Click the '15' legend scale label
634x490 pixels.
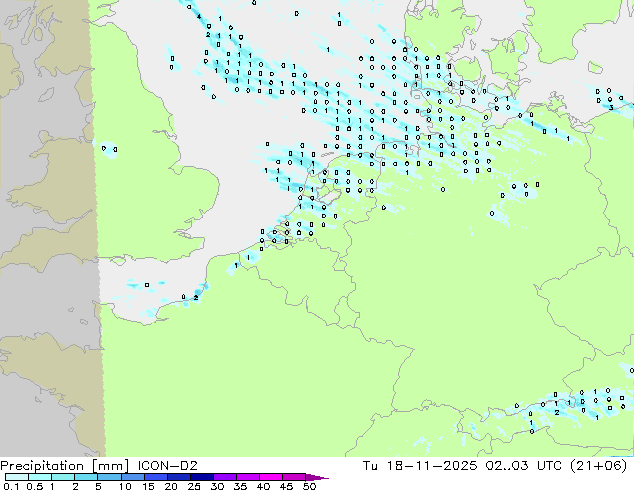pos(148,486)
